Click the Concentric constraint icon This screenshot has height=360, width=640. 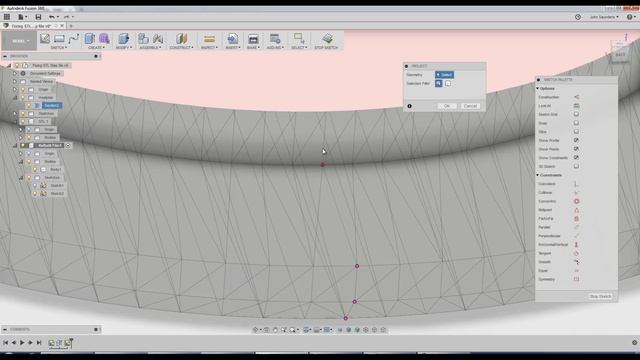576,201
